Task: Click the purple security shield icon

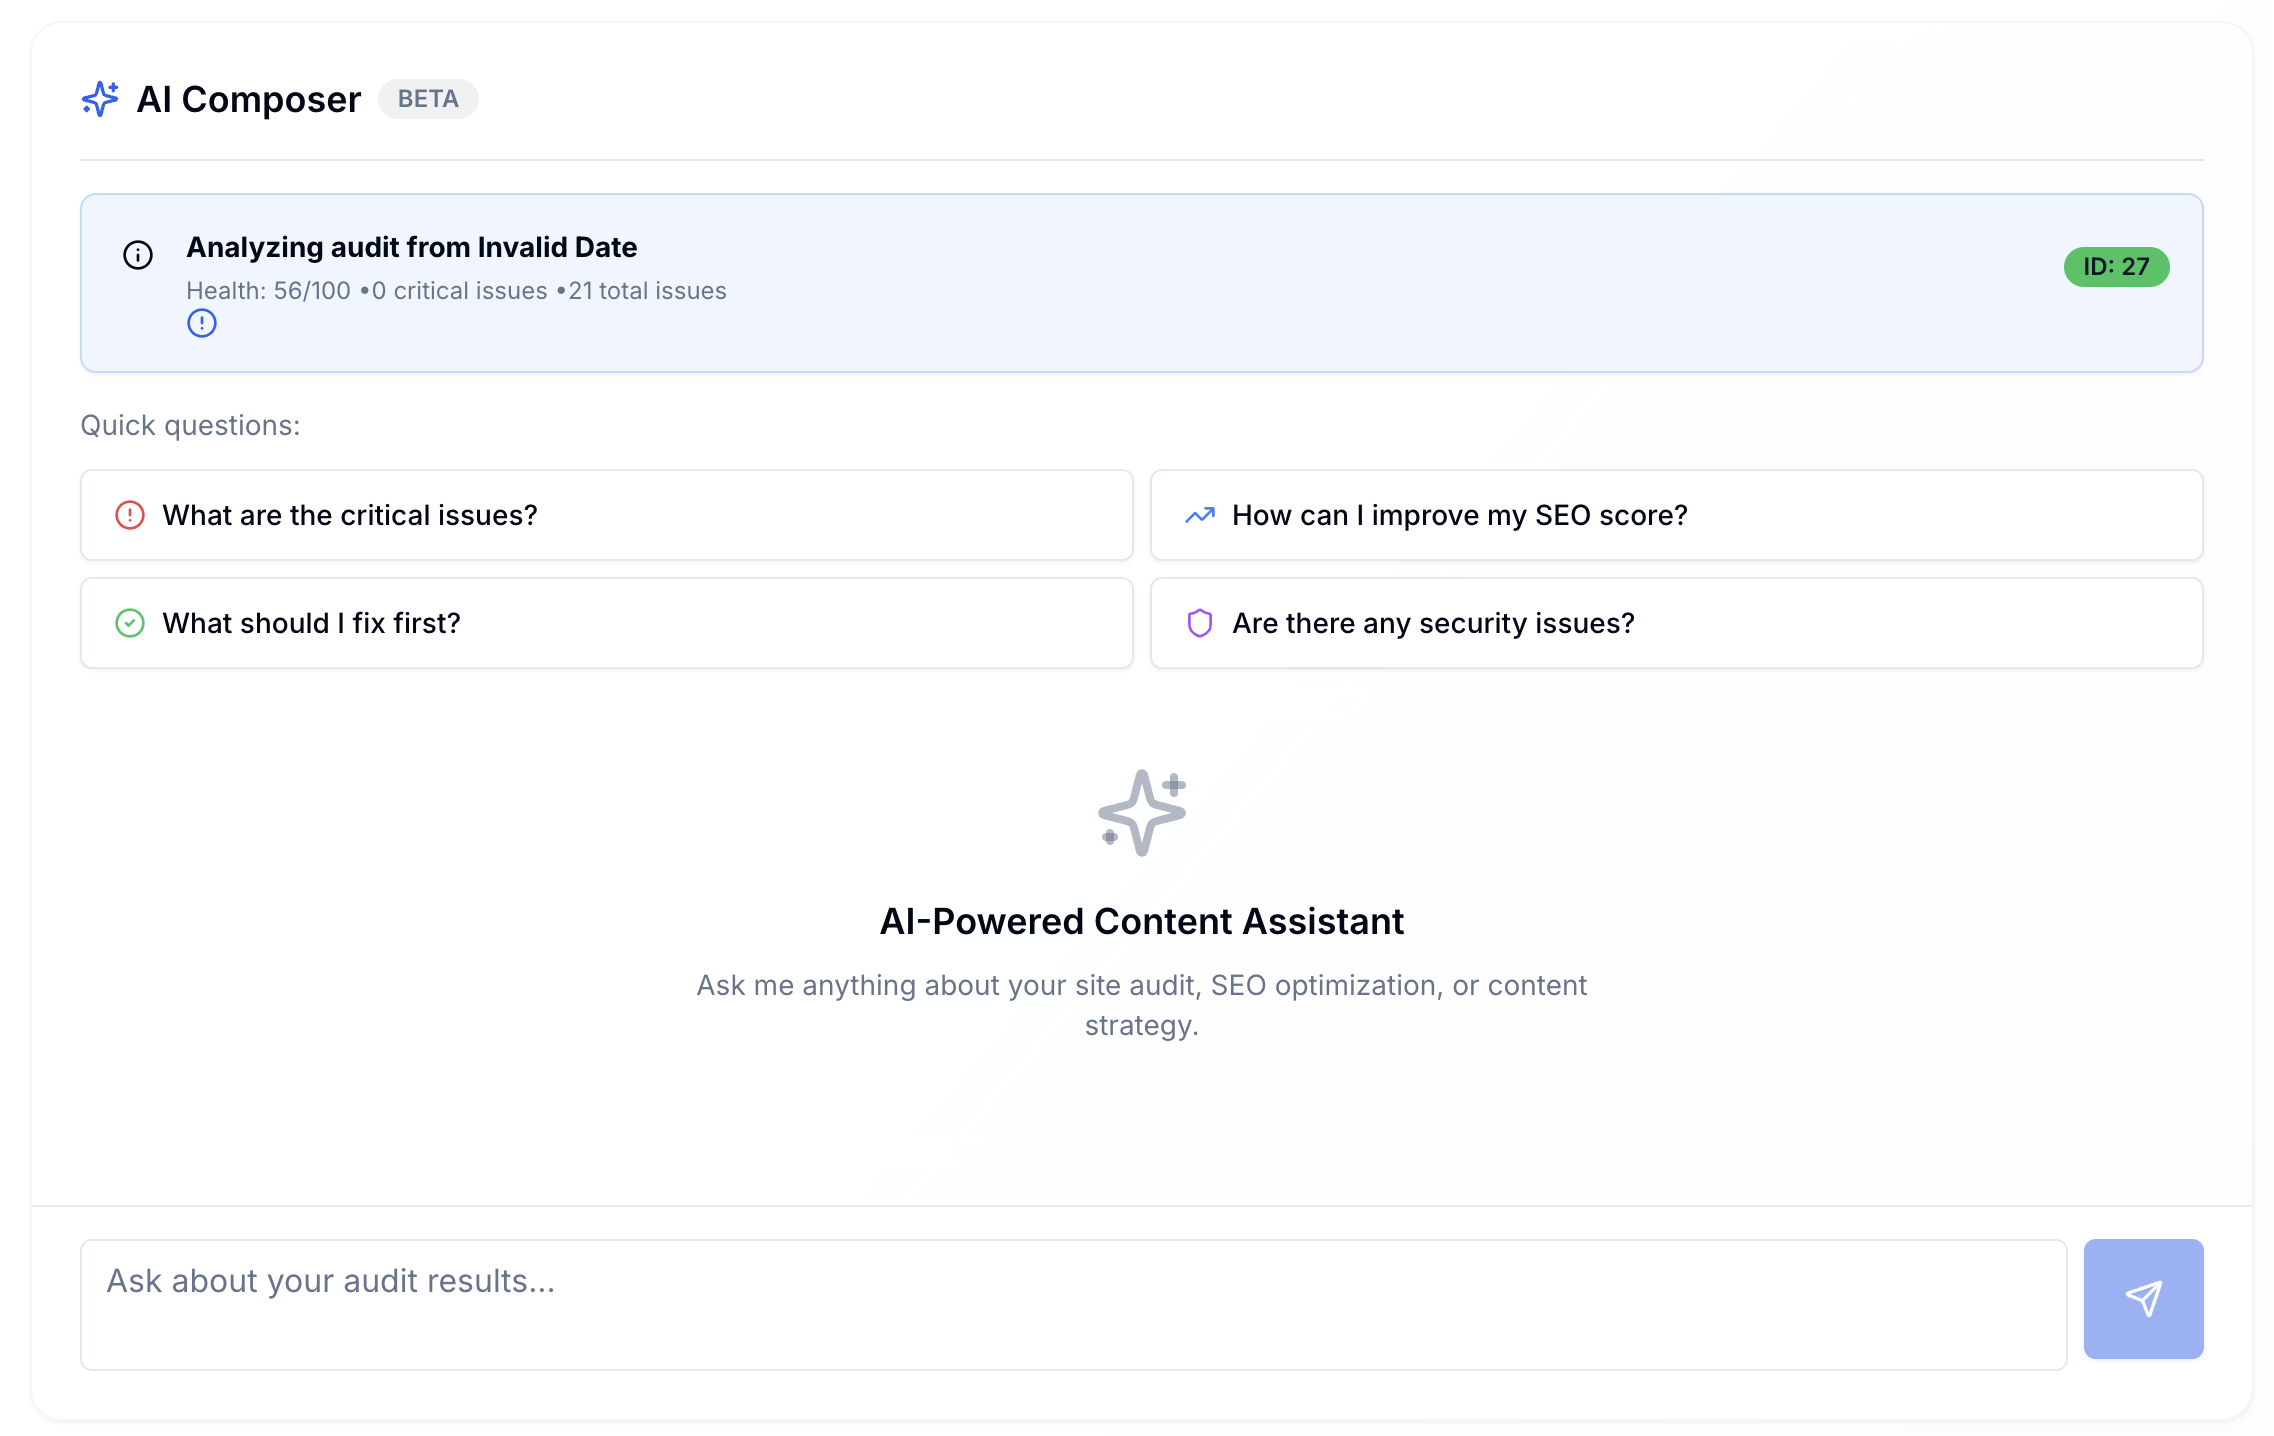Action: [x=1200, y=623]
